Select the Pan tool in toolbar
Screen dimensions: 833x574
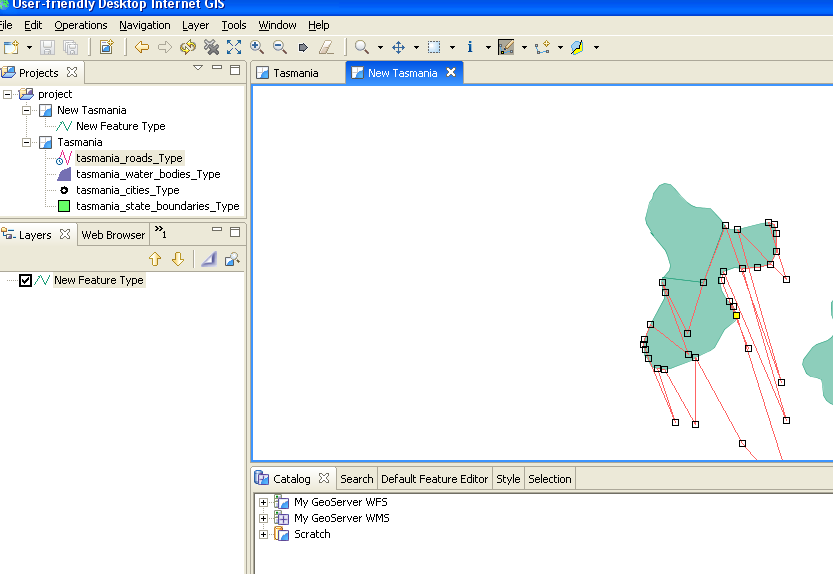pyautogui.click(x=398, y=47)
